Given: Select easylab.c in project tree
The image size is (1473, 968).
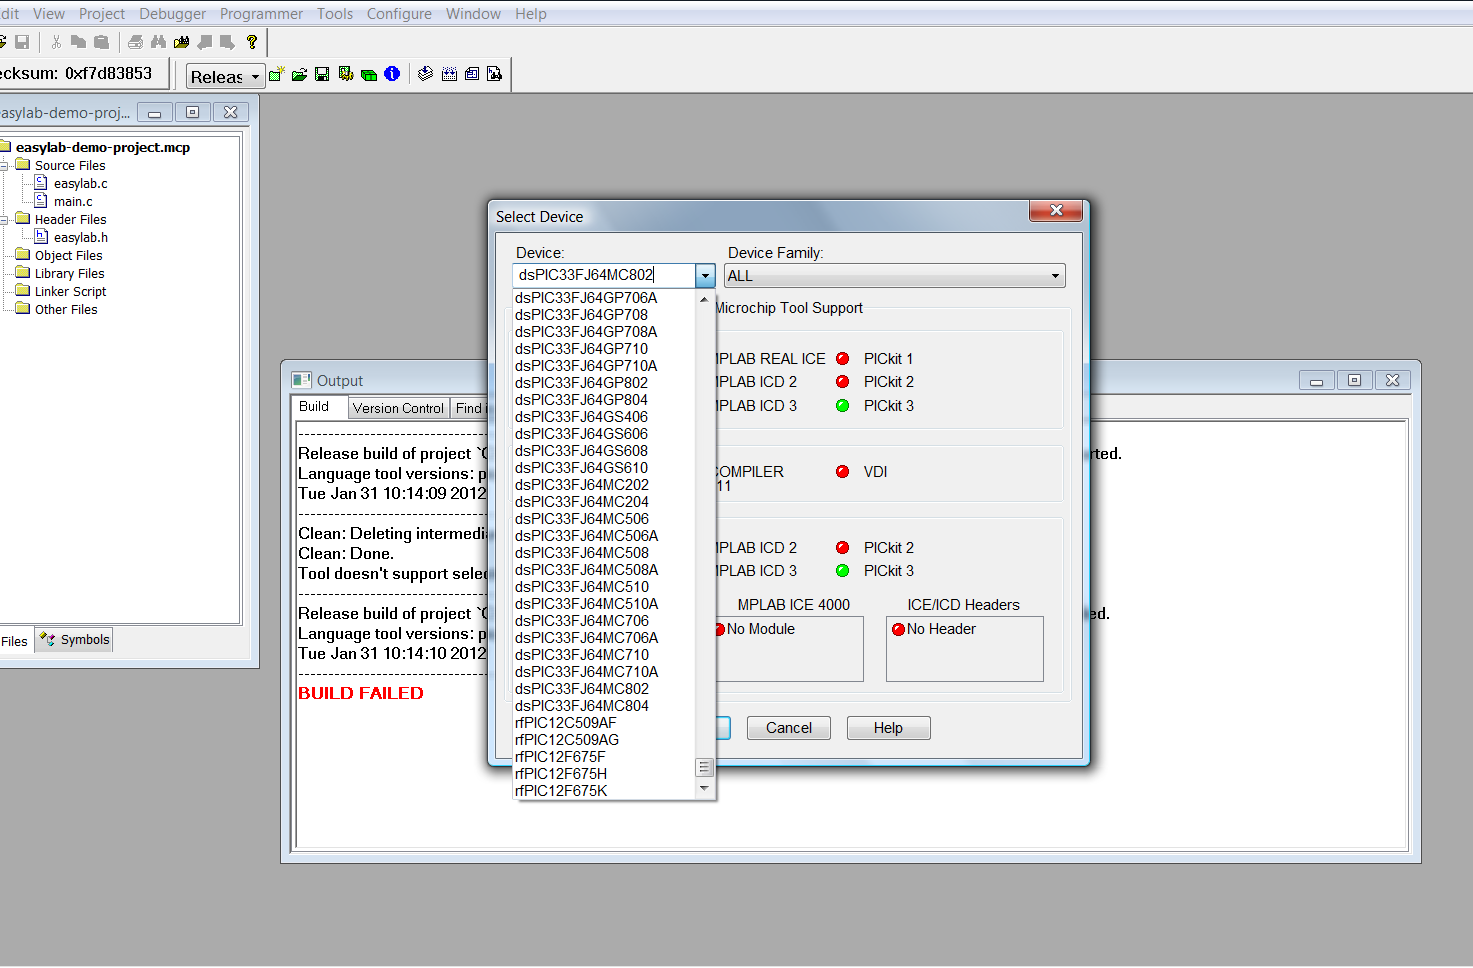Looking at the screenshot, I should click(x=80, y=184).
